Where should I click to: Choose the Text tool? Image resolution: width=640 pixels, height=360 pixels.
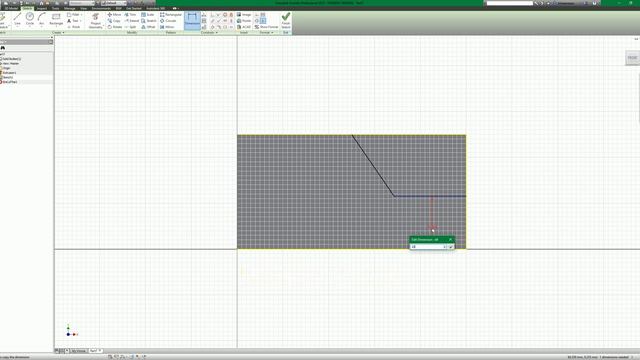pos(73,21)
